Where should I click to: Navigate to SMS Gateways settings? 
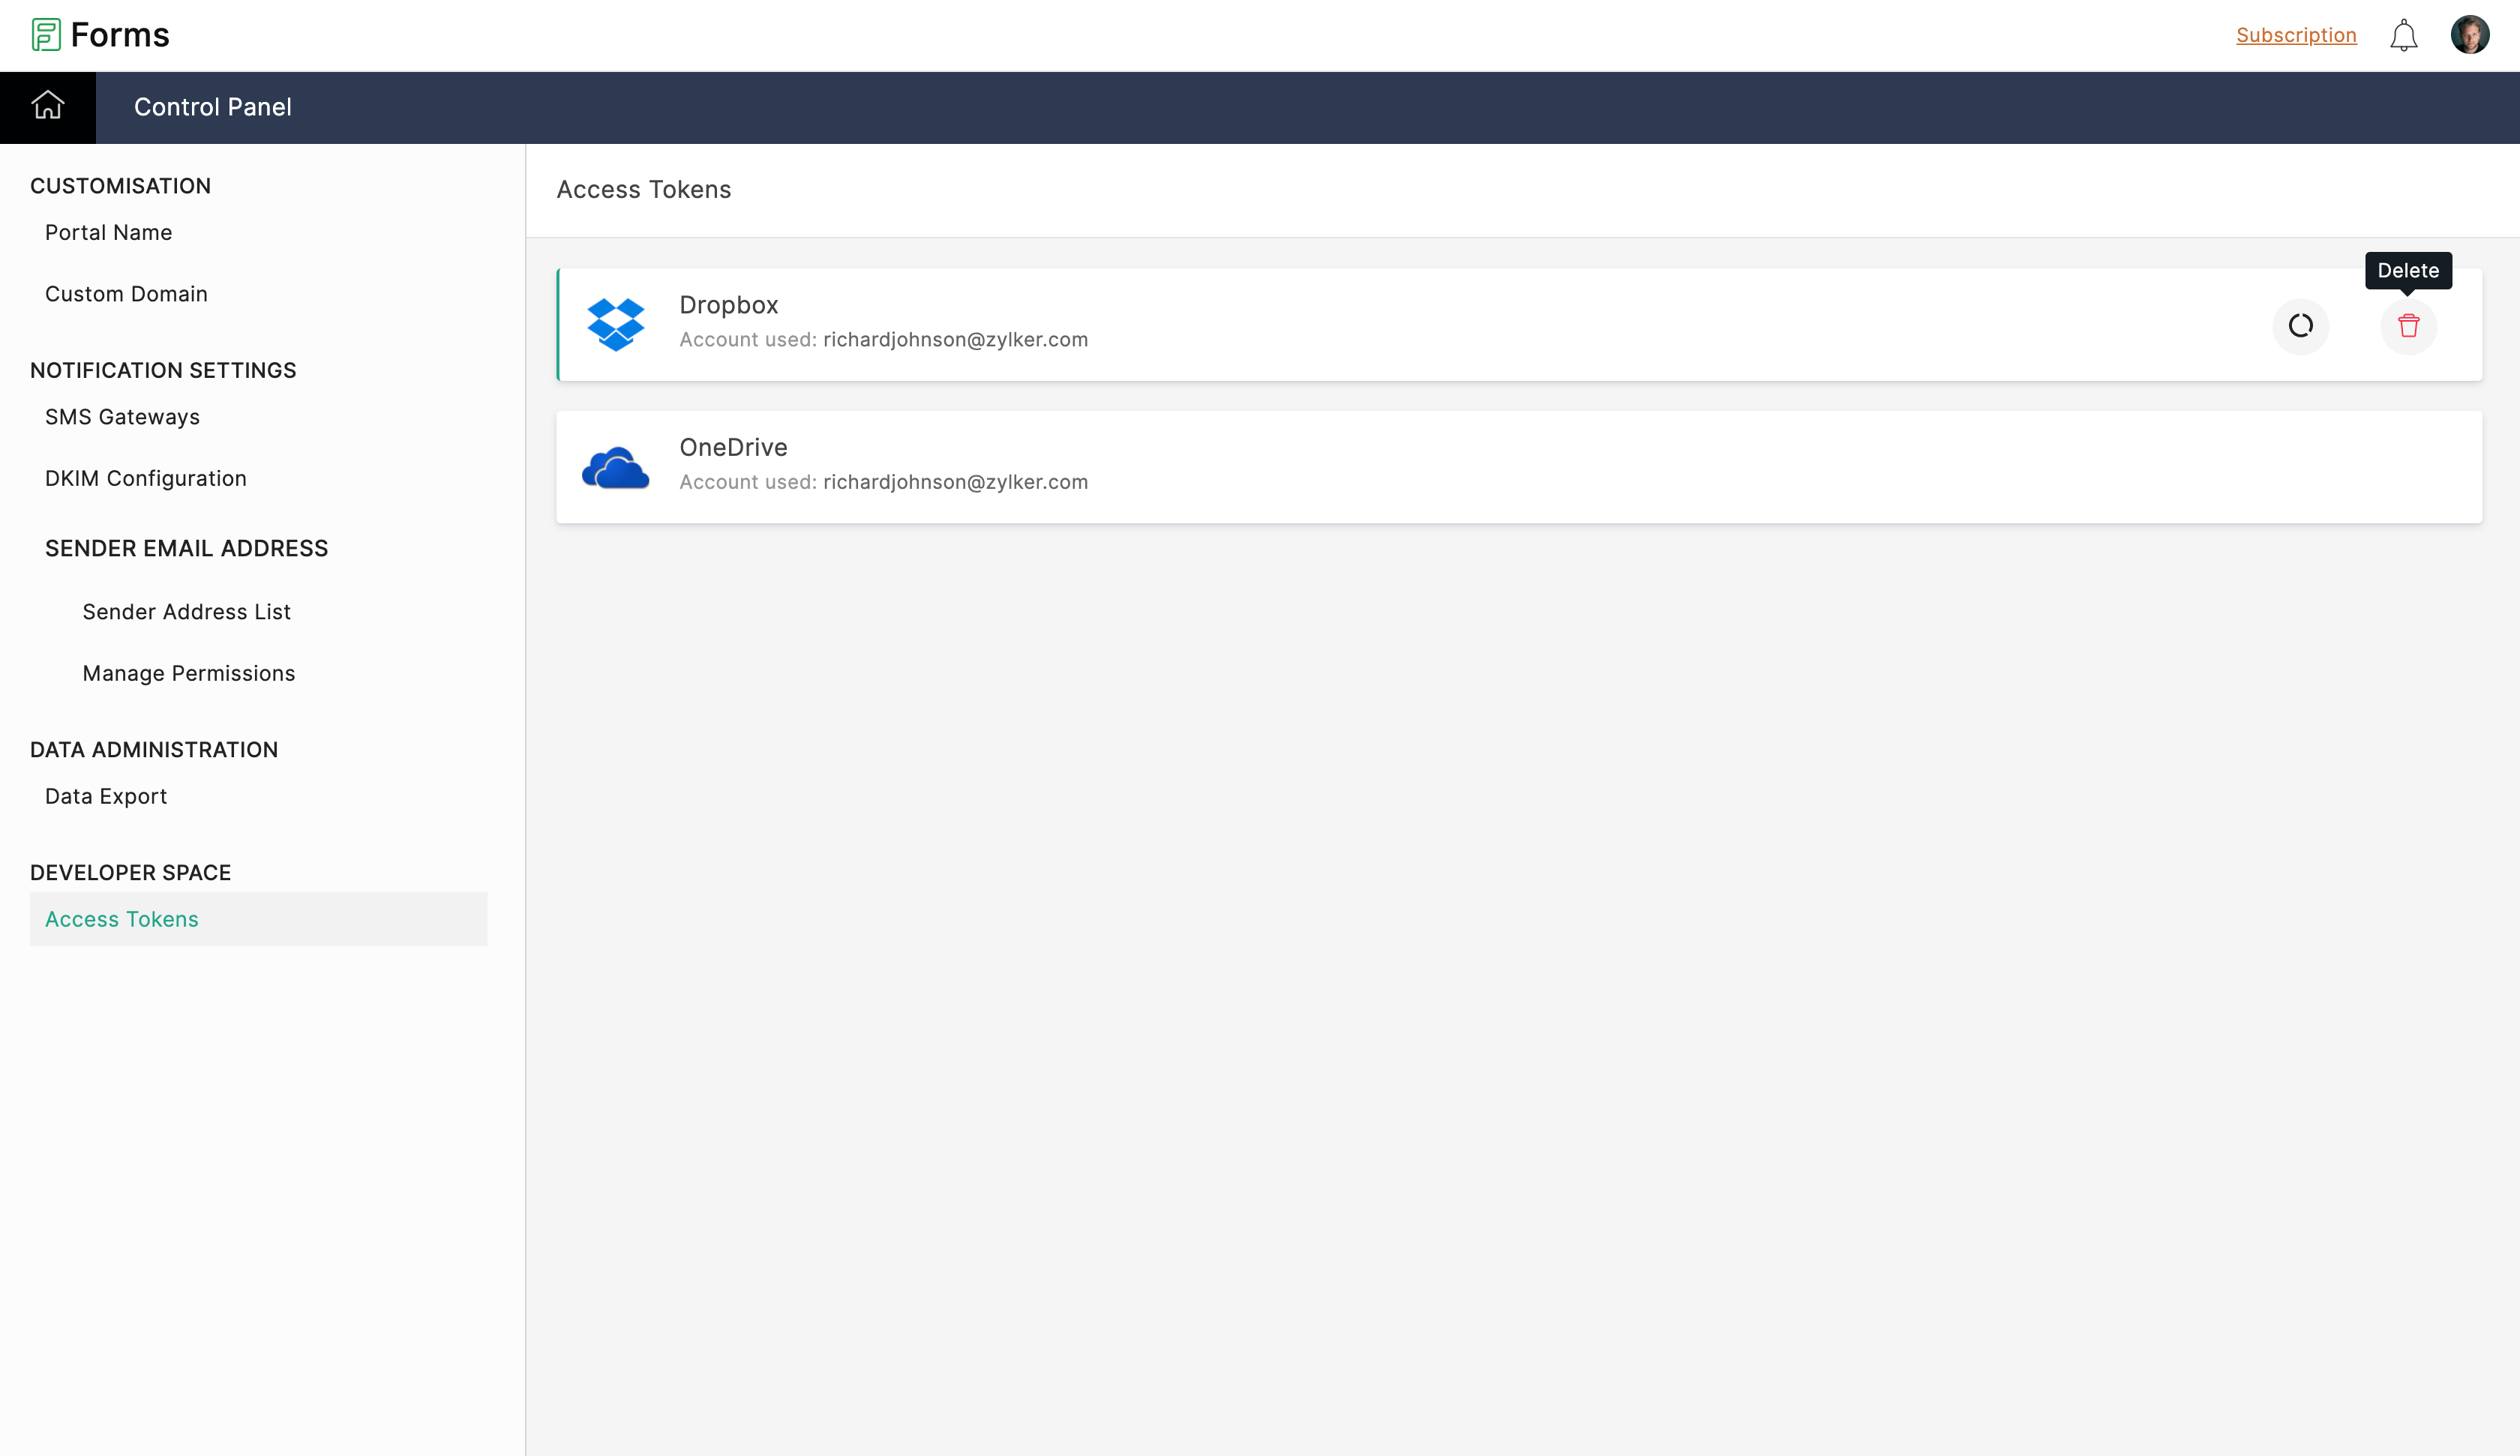point(121,416)
